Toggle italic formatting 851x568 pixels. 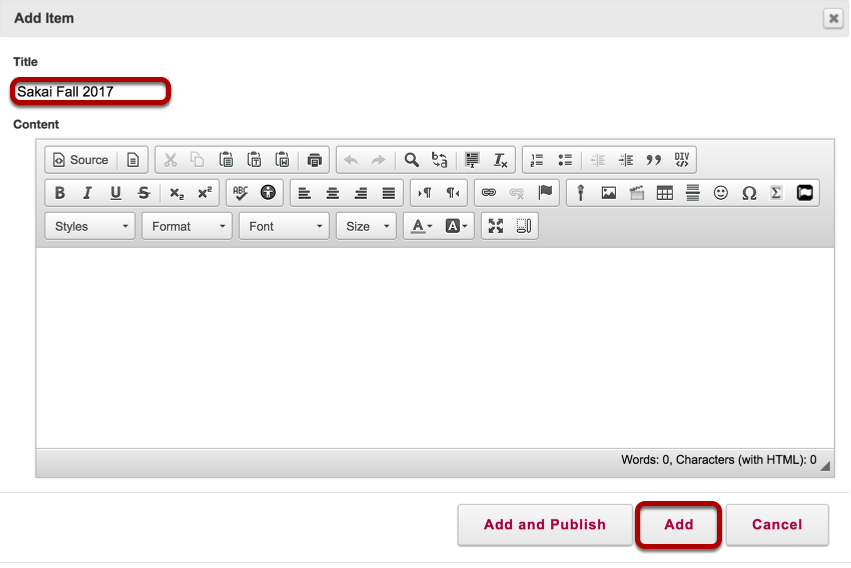click(87, 193)
